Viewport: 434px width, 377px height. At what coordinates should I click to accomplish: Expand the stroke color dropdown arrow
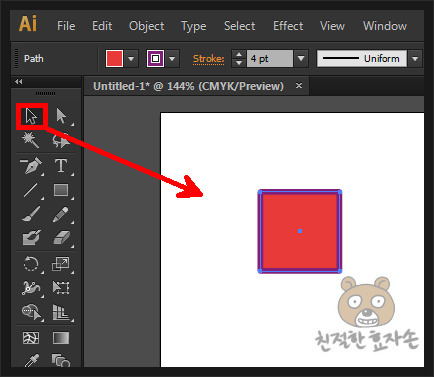click(172, 59)
